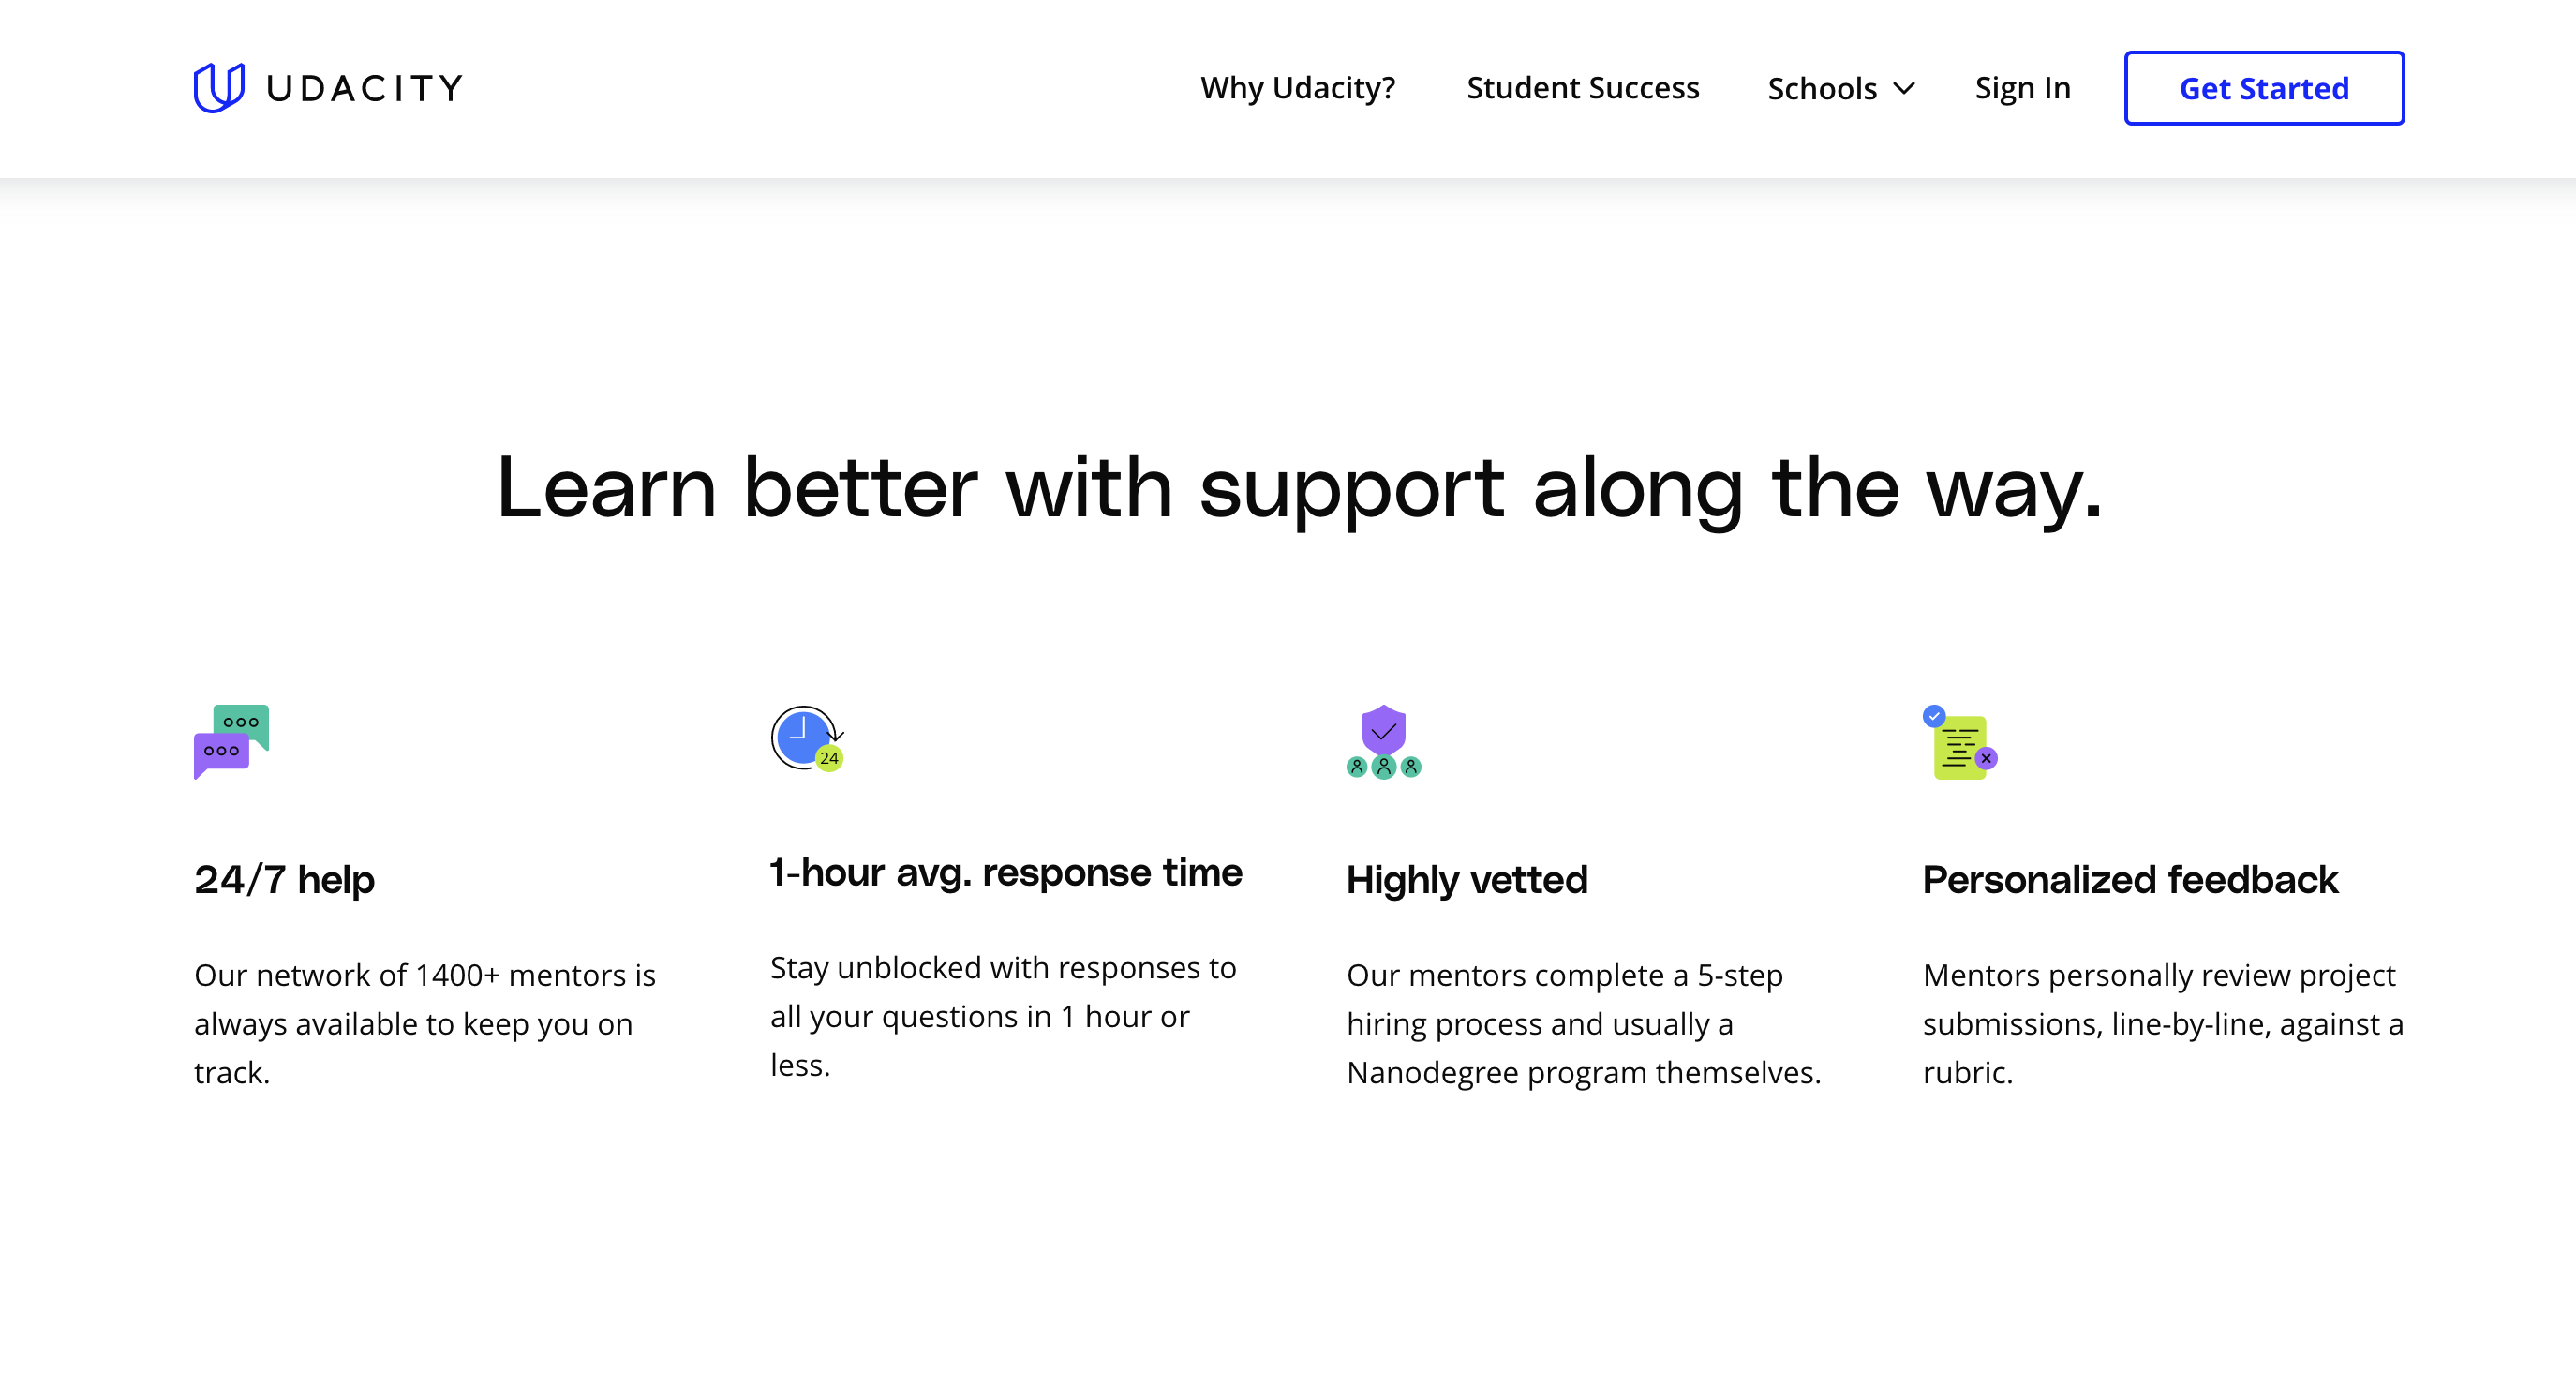
Task: Select the "24/7 help" heading
Action: [x=284, y=880]
